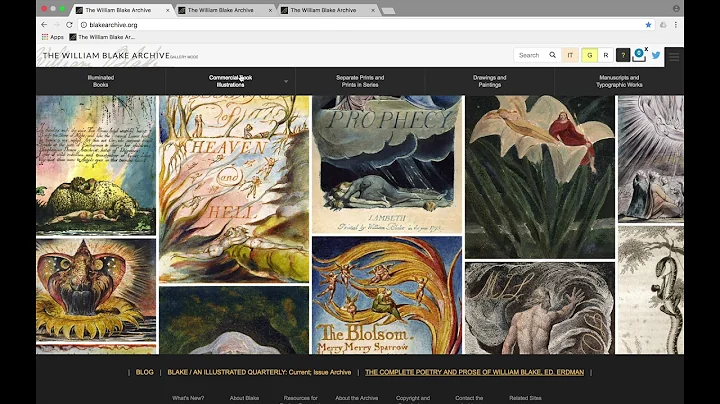Click the BLOG footer link
Image resolution: width=720 pixels, height=404 pixels.
coord(145,372)
